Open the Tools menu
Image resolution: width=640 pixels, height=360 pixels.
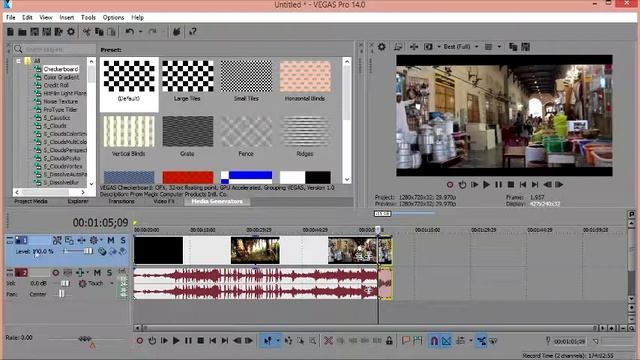coord(88,18)
